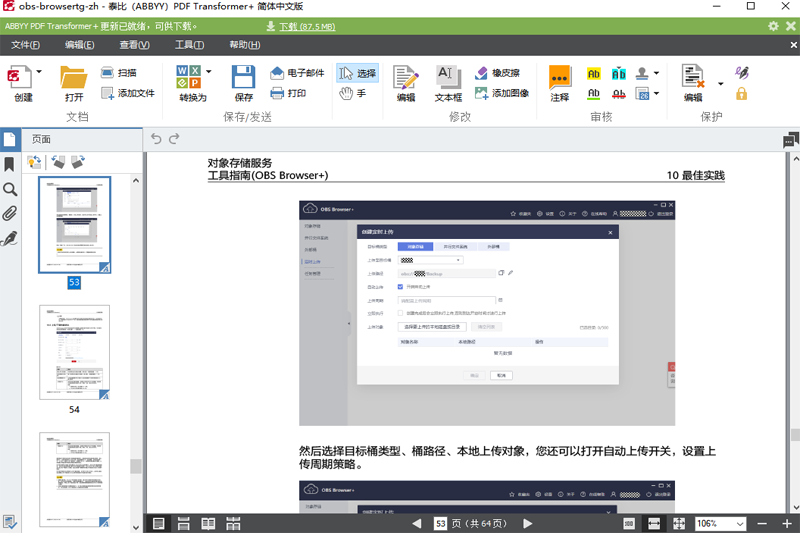Click the Create (创建) document icon
The height and width of the screenshot is (533, 800).
click(19, 77)
